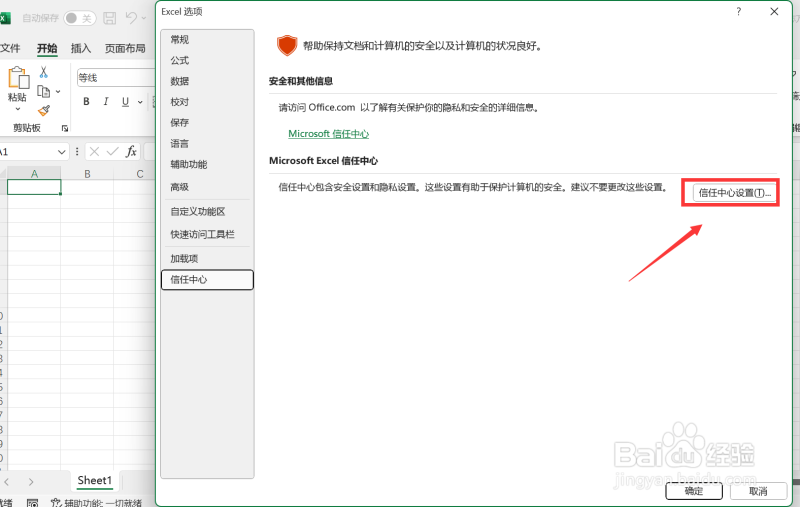Select the 信任中心 Trust Center category

pyautogui.click(x=207, y=280)
